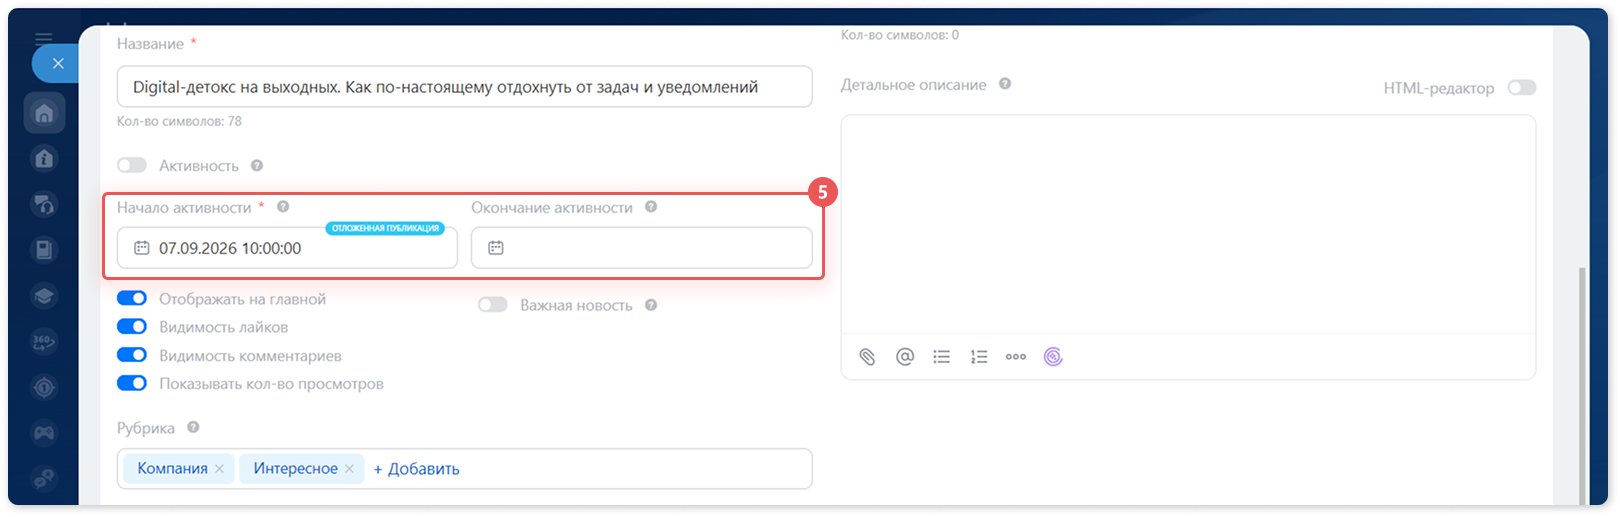Click into the Название text field
Image resolution: width=1620 pixels, height=517 pixels.
[464, 87]
